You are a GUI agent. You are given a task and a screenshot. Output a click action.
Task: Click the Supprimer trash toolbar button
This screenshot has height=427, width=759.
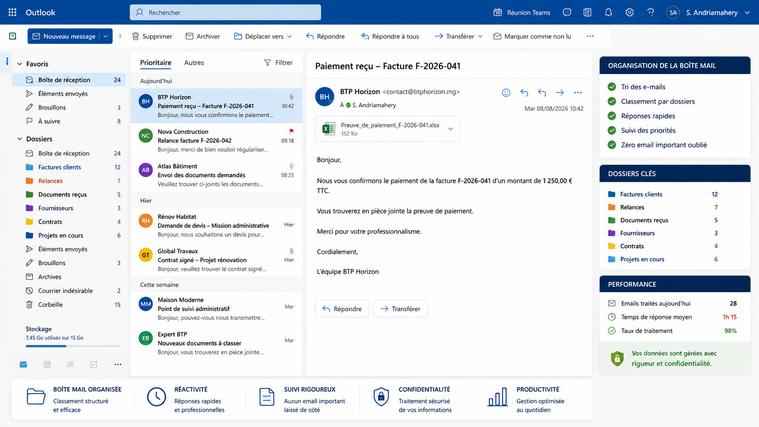[152, 36]
